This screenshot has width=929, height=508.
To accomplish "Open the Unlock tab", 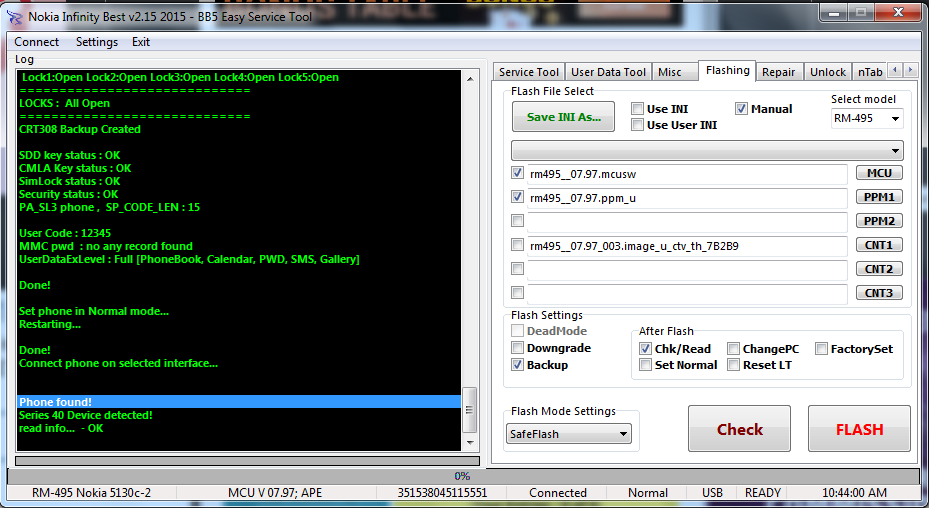I will click(x=828, y=72).
